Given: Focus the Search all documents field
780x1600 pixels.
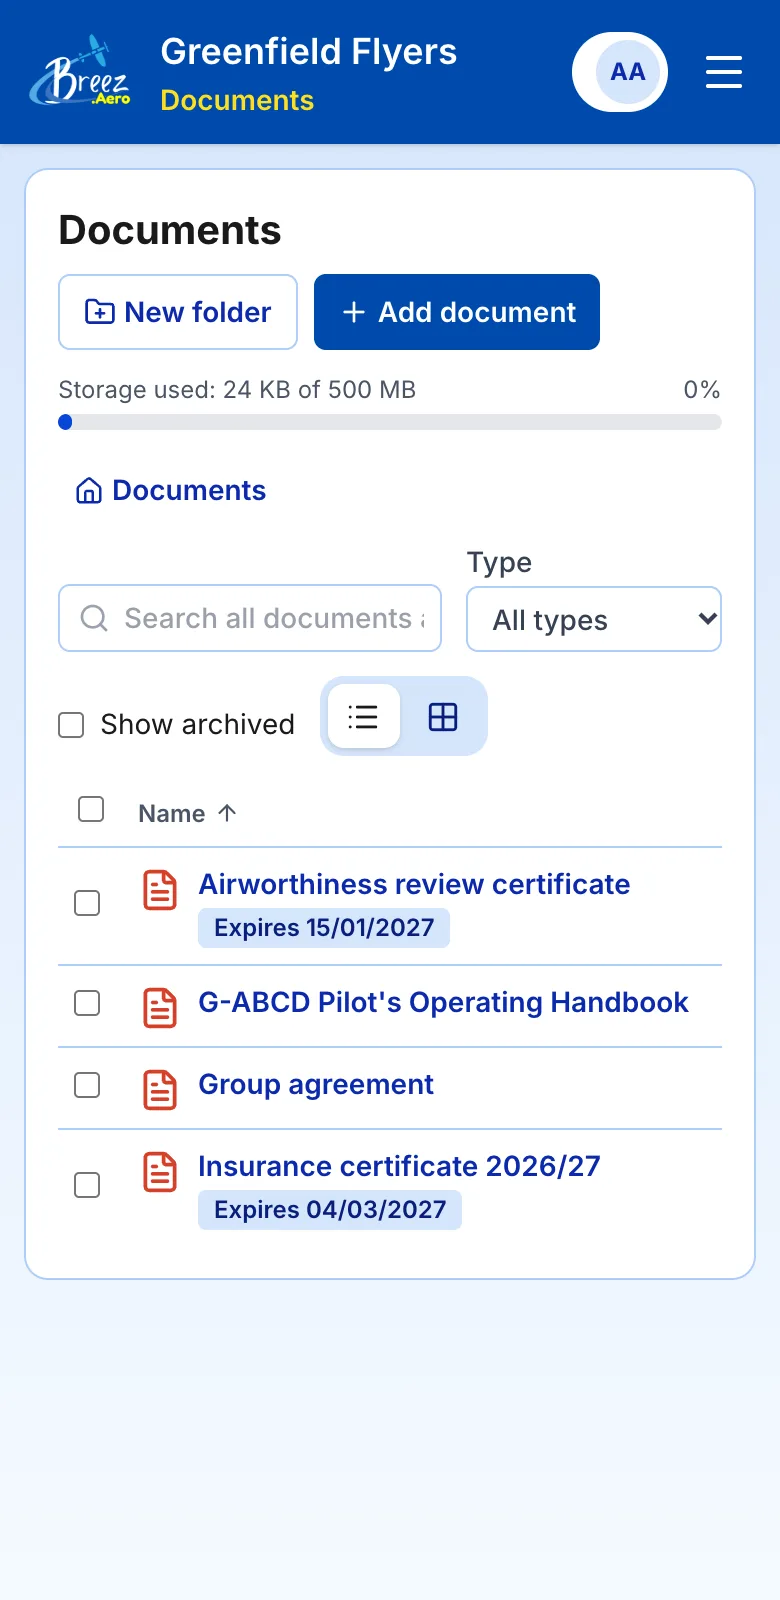Looking at the screenshot, I should (x=250, y=618).
